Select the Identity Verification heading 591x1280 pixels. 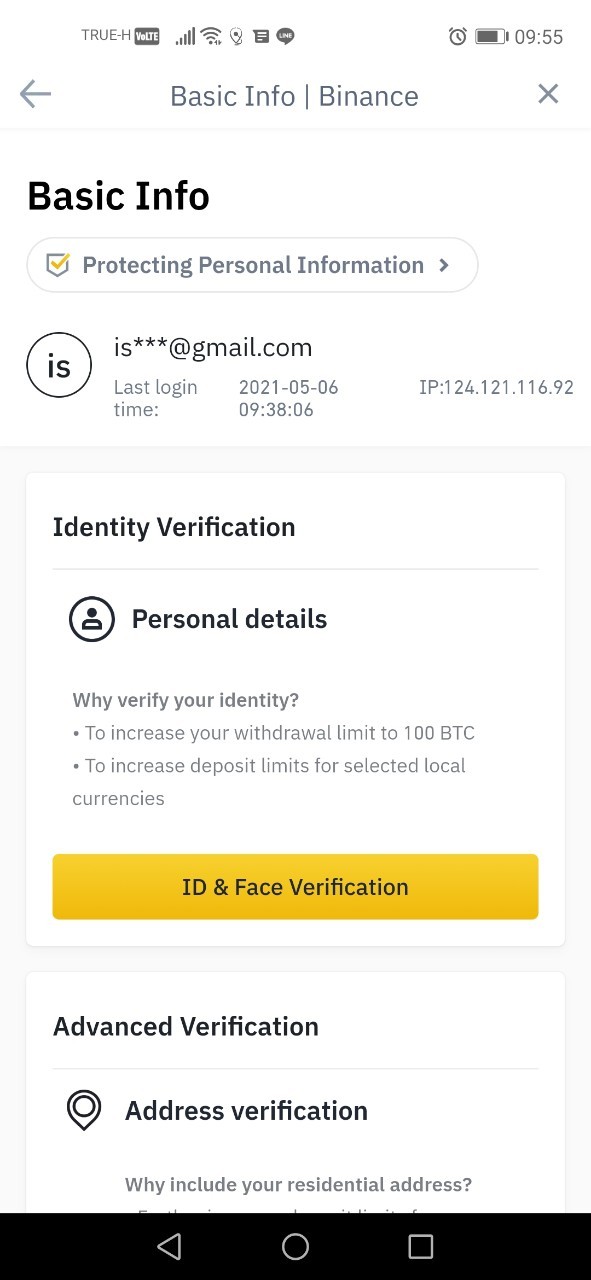point(174,527)
